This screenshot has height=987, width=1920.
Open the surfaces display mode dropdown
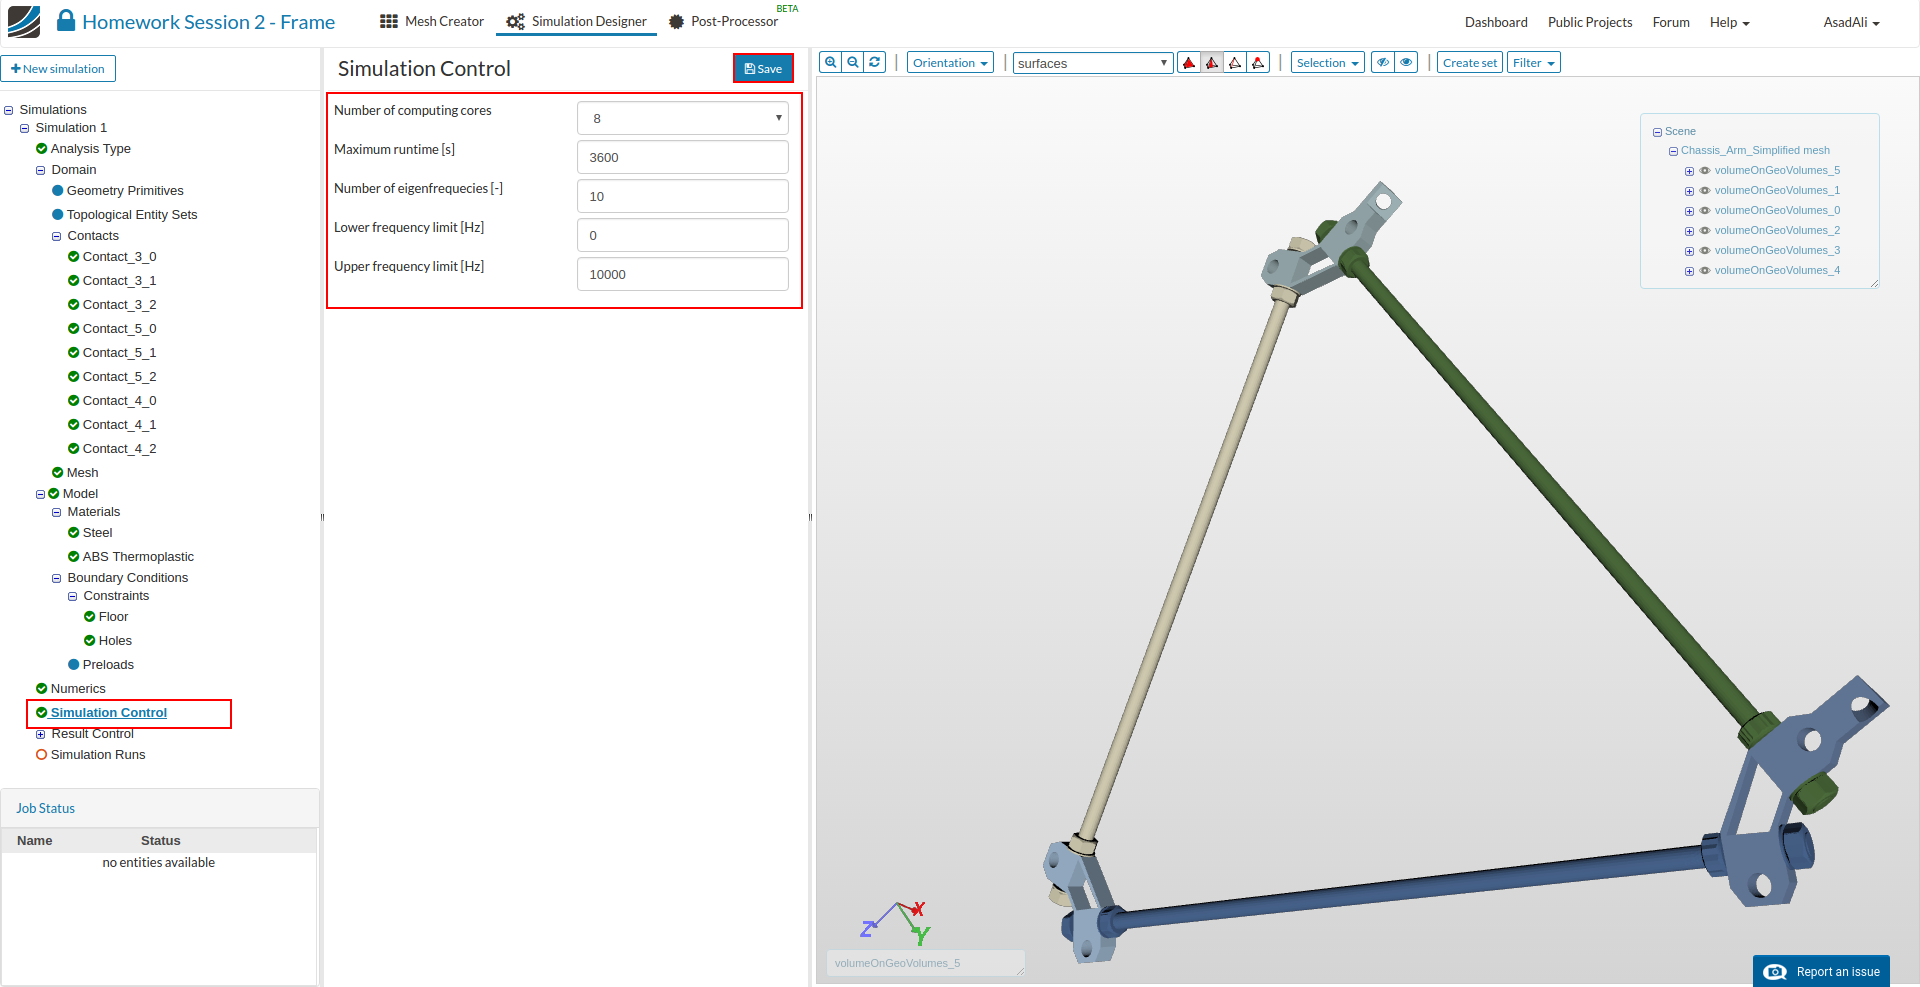(1093, 63)
